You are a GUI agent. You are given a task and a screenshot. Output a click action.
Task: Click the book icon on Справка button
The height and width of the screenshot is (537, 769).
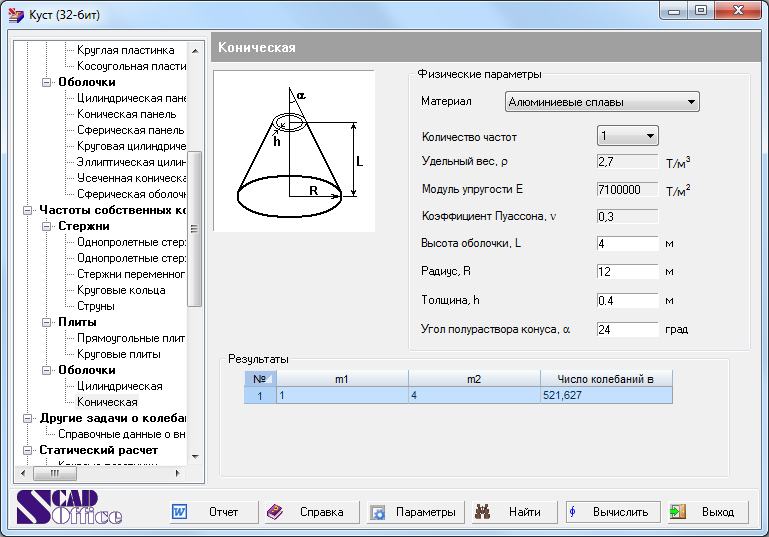coord(276,512)
